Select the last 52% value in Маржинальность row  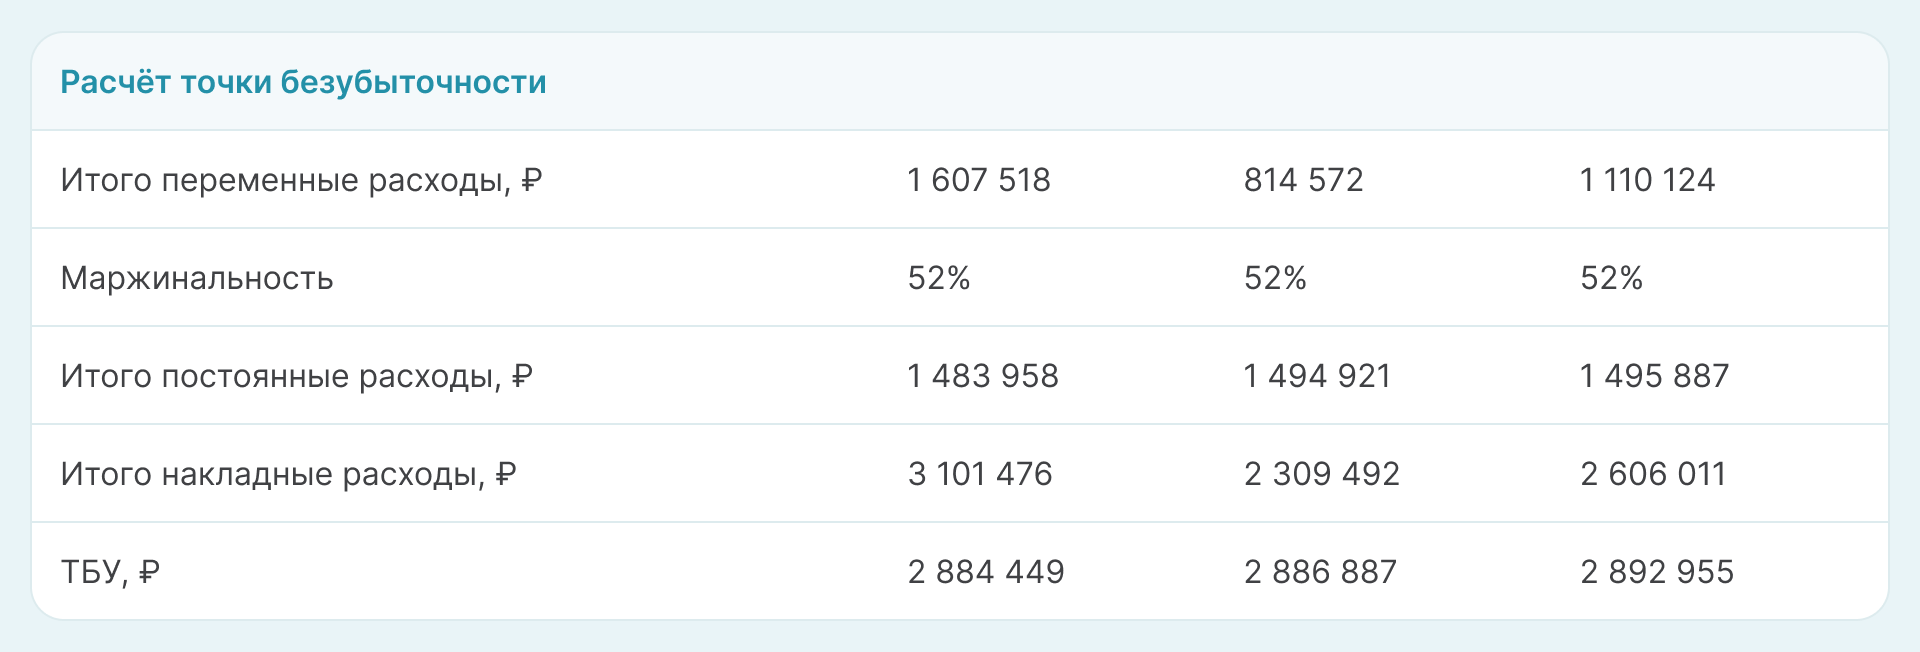pyautogui.click(x=1611, y=278)
